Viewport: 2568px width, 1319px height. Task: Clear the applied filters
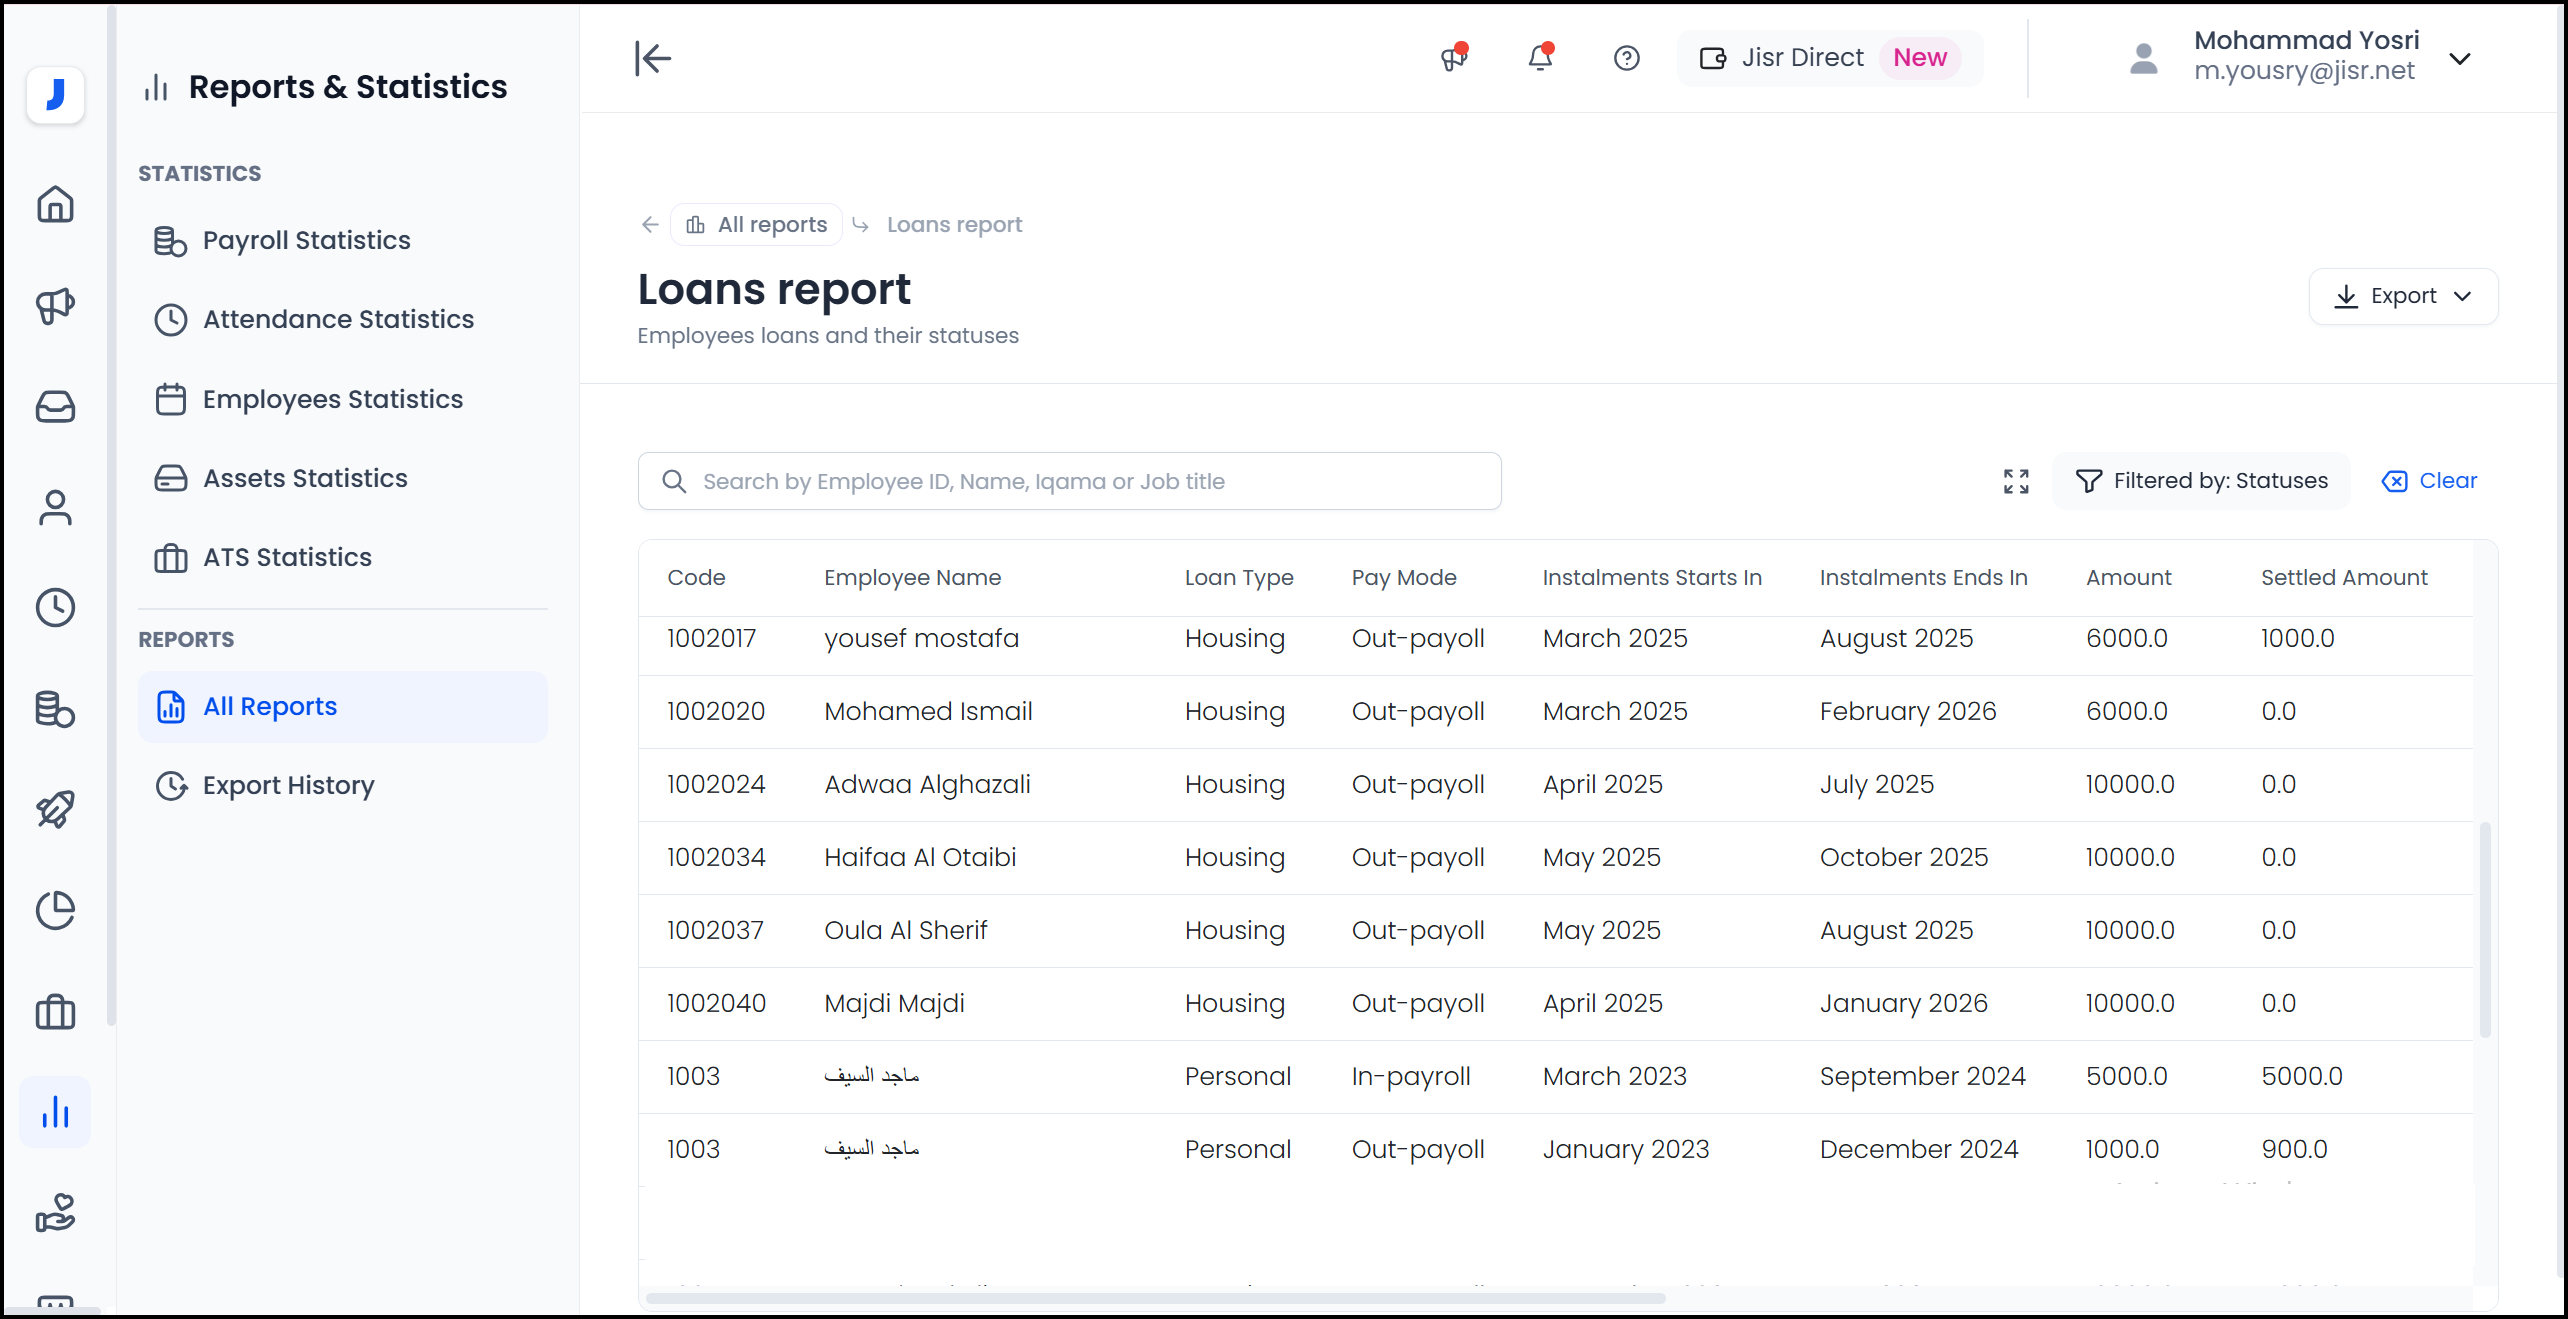2430,481
